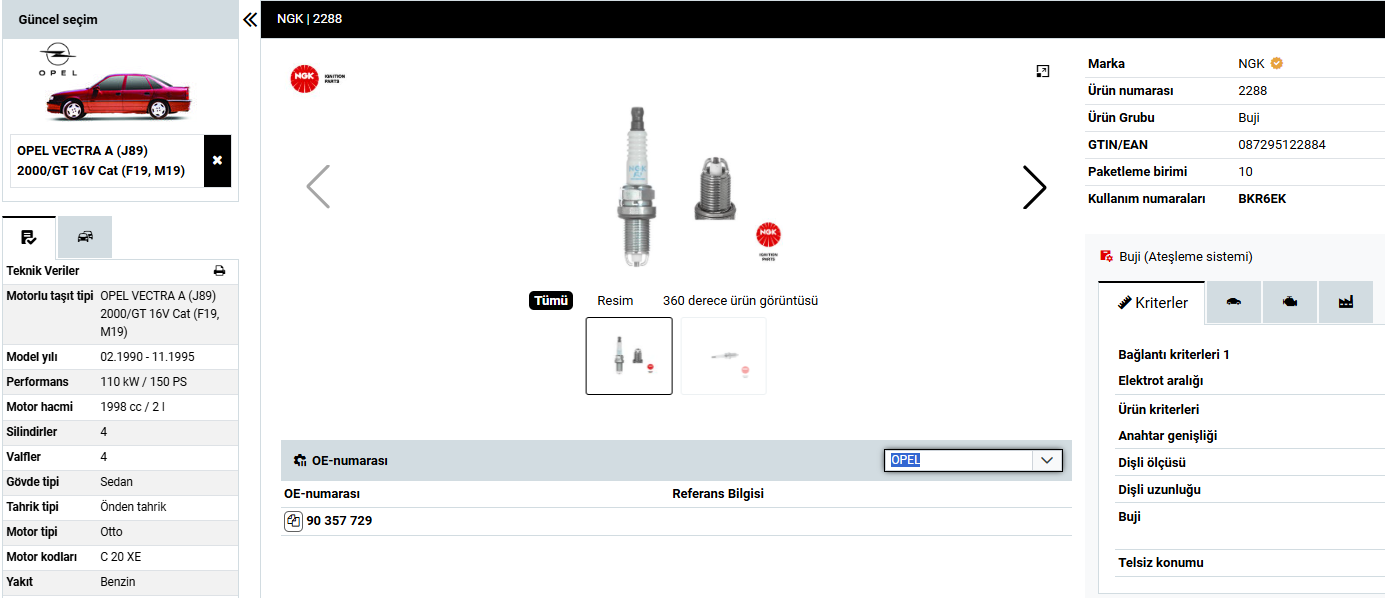Expand product image to fullscreen
Image resolution: width=1385 pixels, height=598 pixels.
[x=1043, y=71]
